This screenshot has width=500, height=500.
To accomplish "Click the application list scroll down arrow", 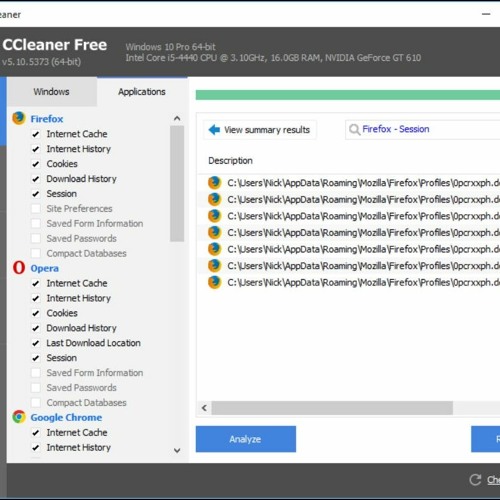I will click(177, 451).
